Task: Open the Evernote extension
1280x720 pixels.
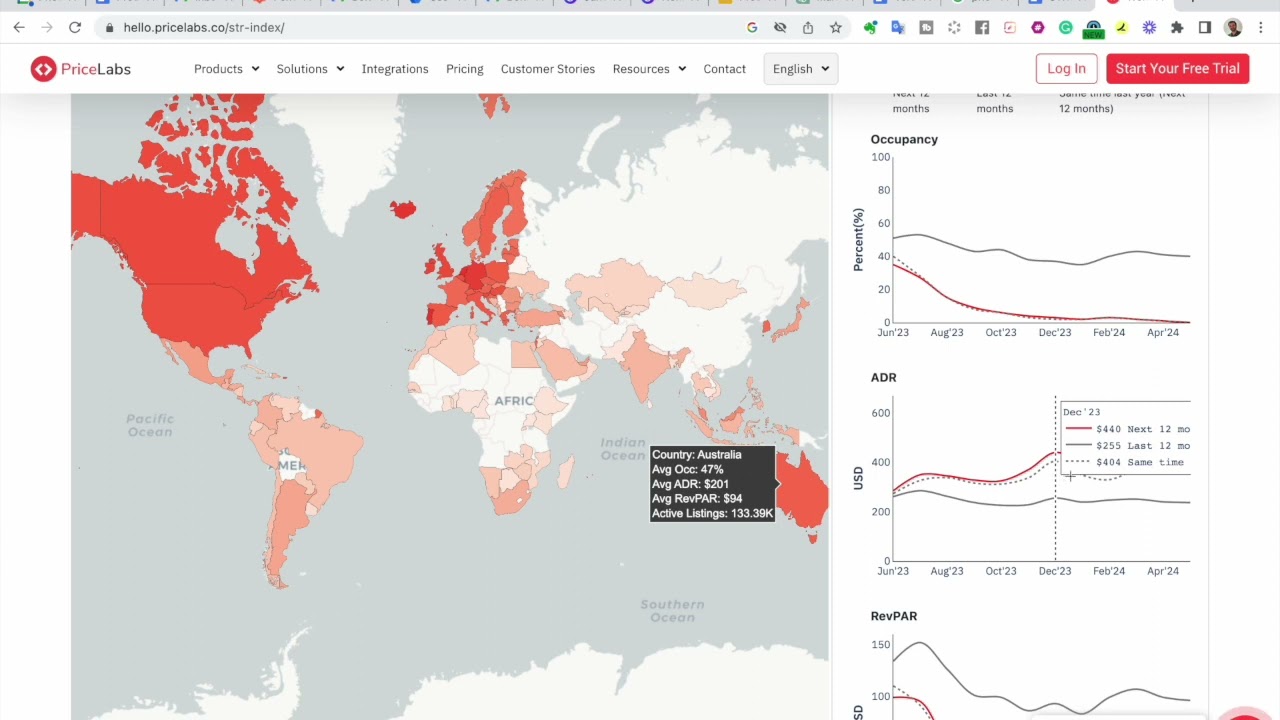Action: [x=870, y=27]
